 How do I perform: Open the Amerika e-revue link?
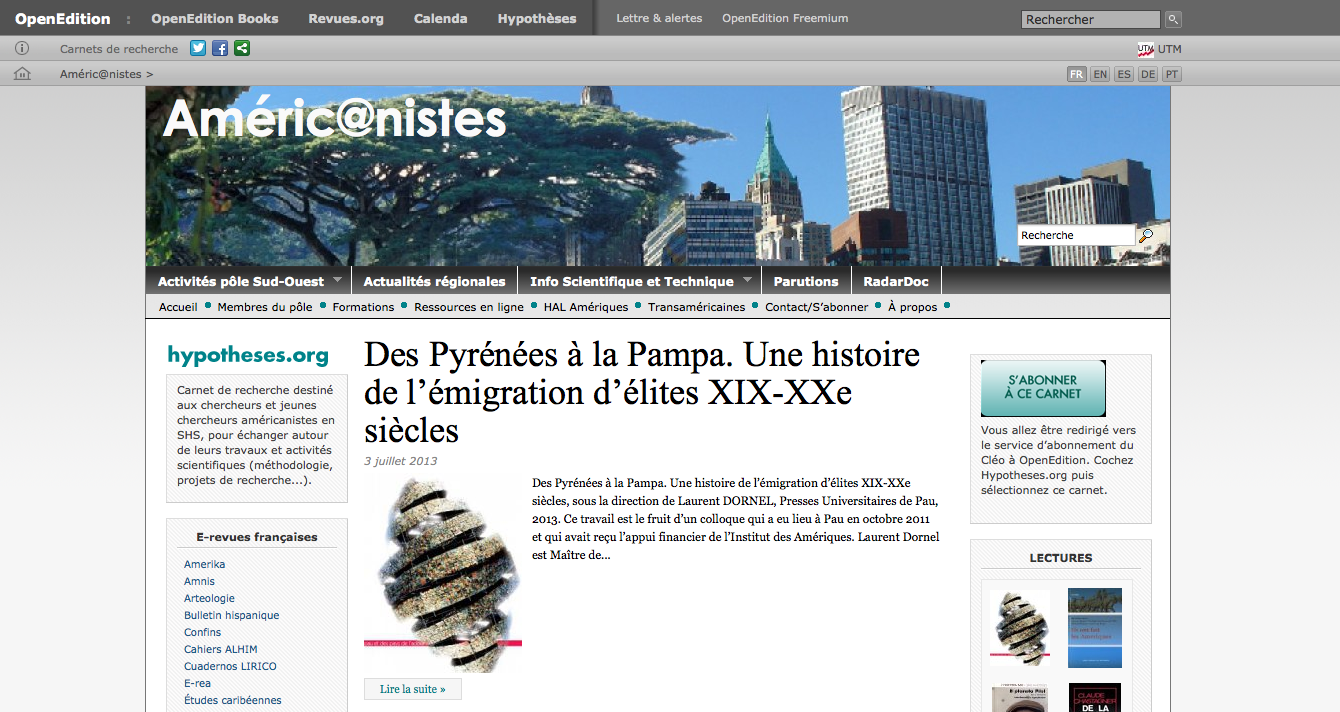205,564
